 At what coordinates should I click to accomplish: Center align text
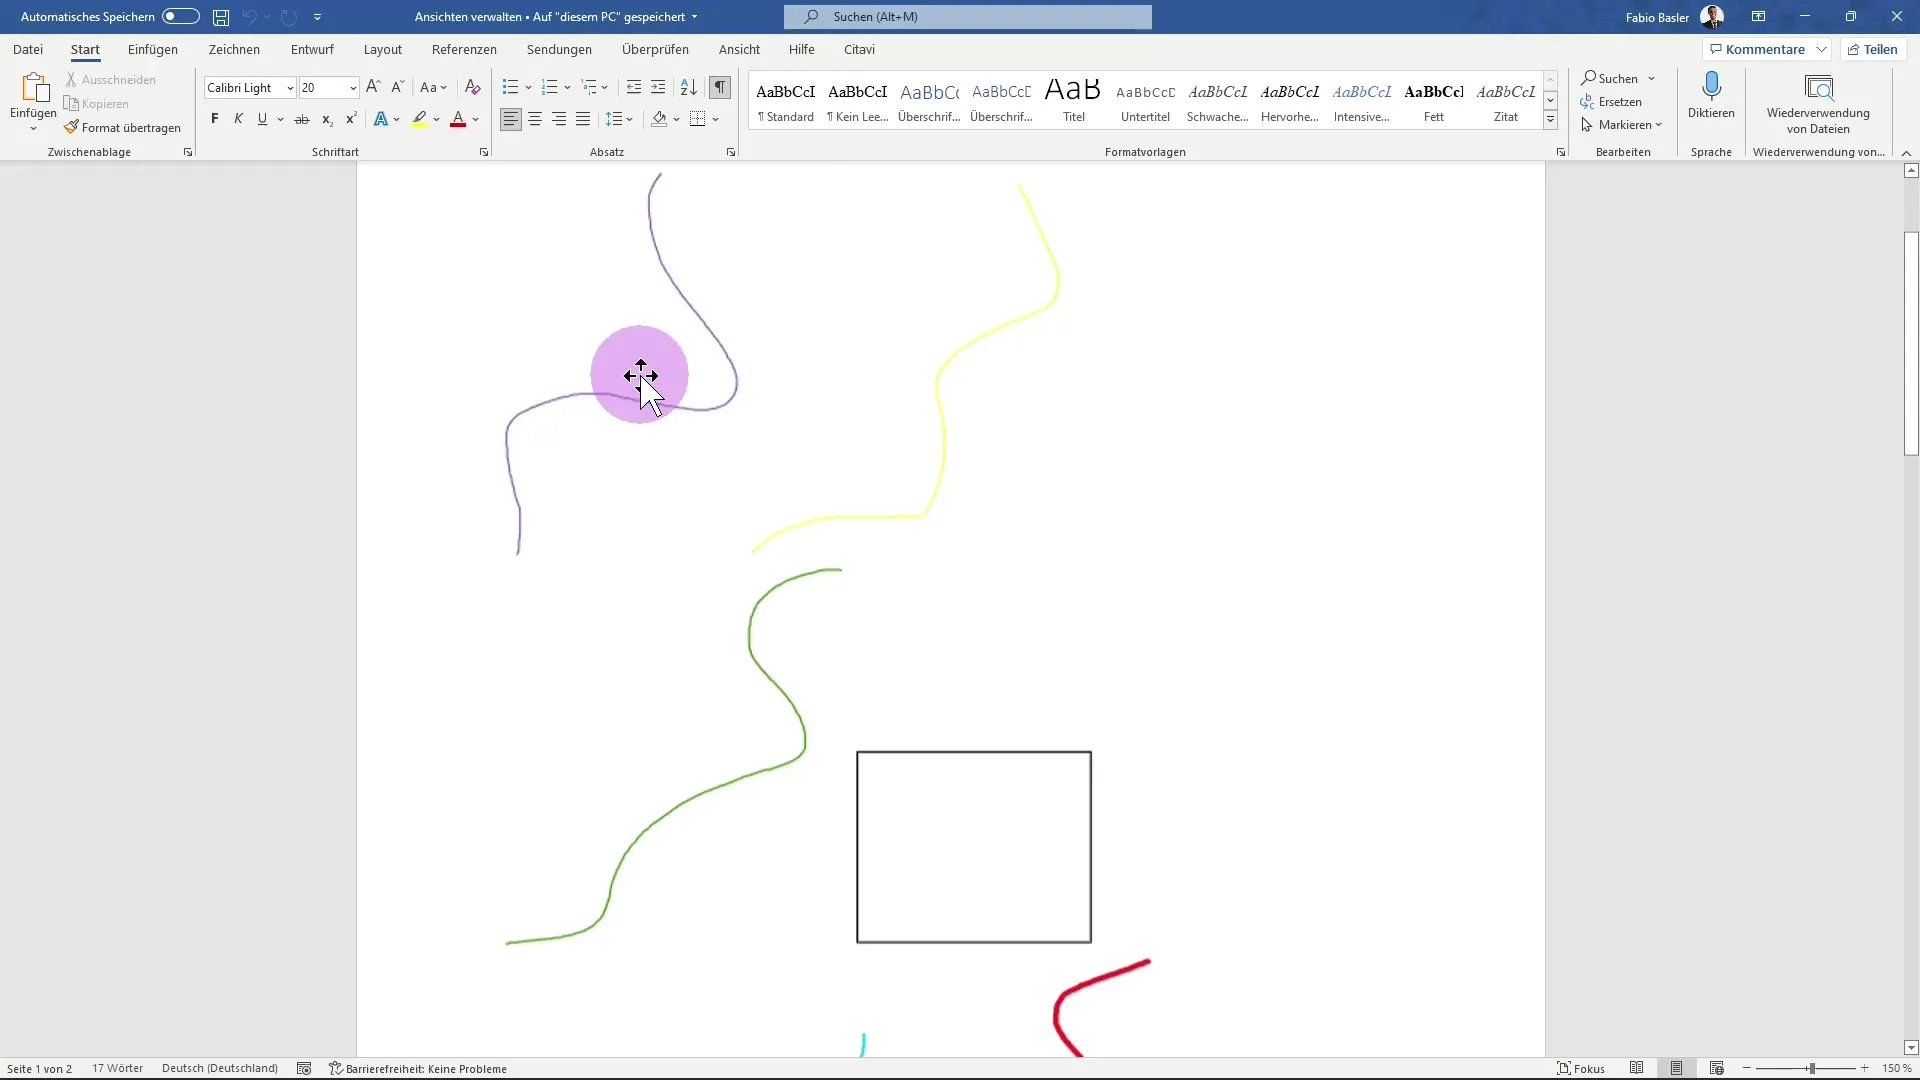pyautogui.click(x=535, y=119)
